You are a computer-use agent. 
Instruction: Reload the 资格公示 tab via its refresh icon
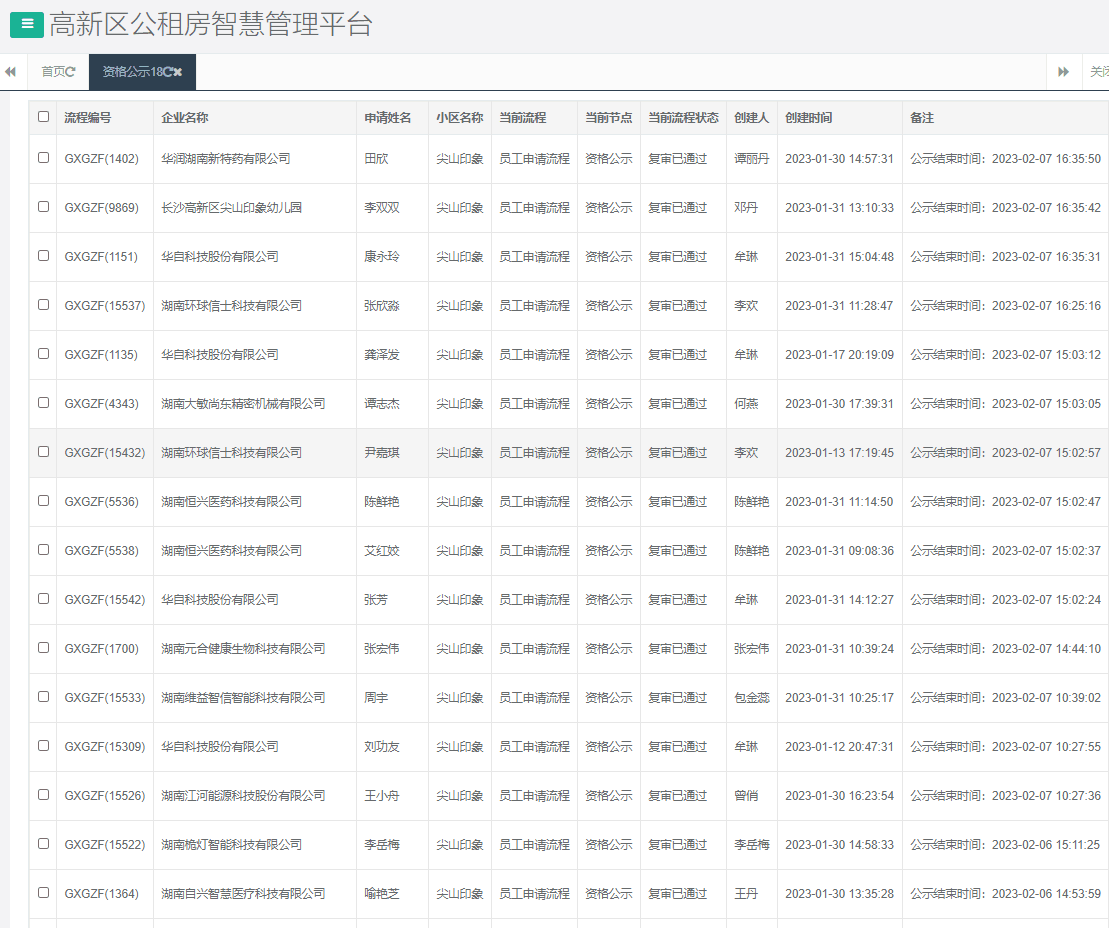tap(168, 72)
